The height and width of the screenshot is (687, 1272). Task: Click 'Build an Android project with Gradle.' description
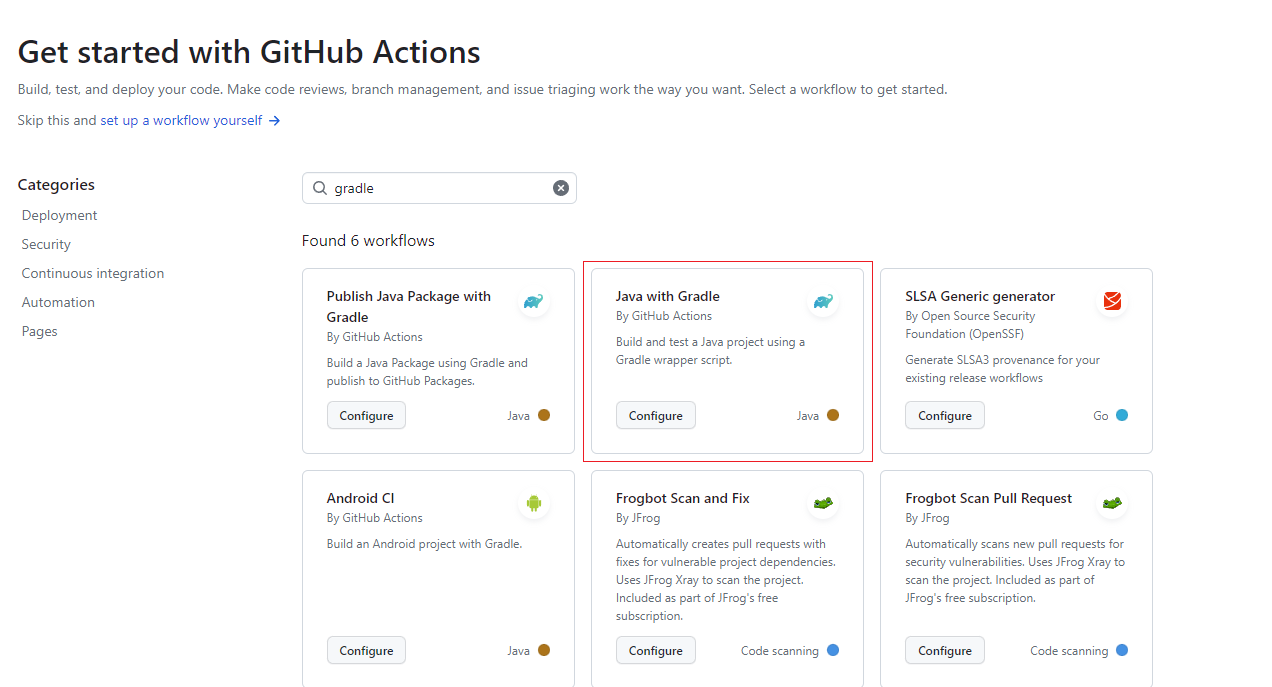pos(425,544)
